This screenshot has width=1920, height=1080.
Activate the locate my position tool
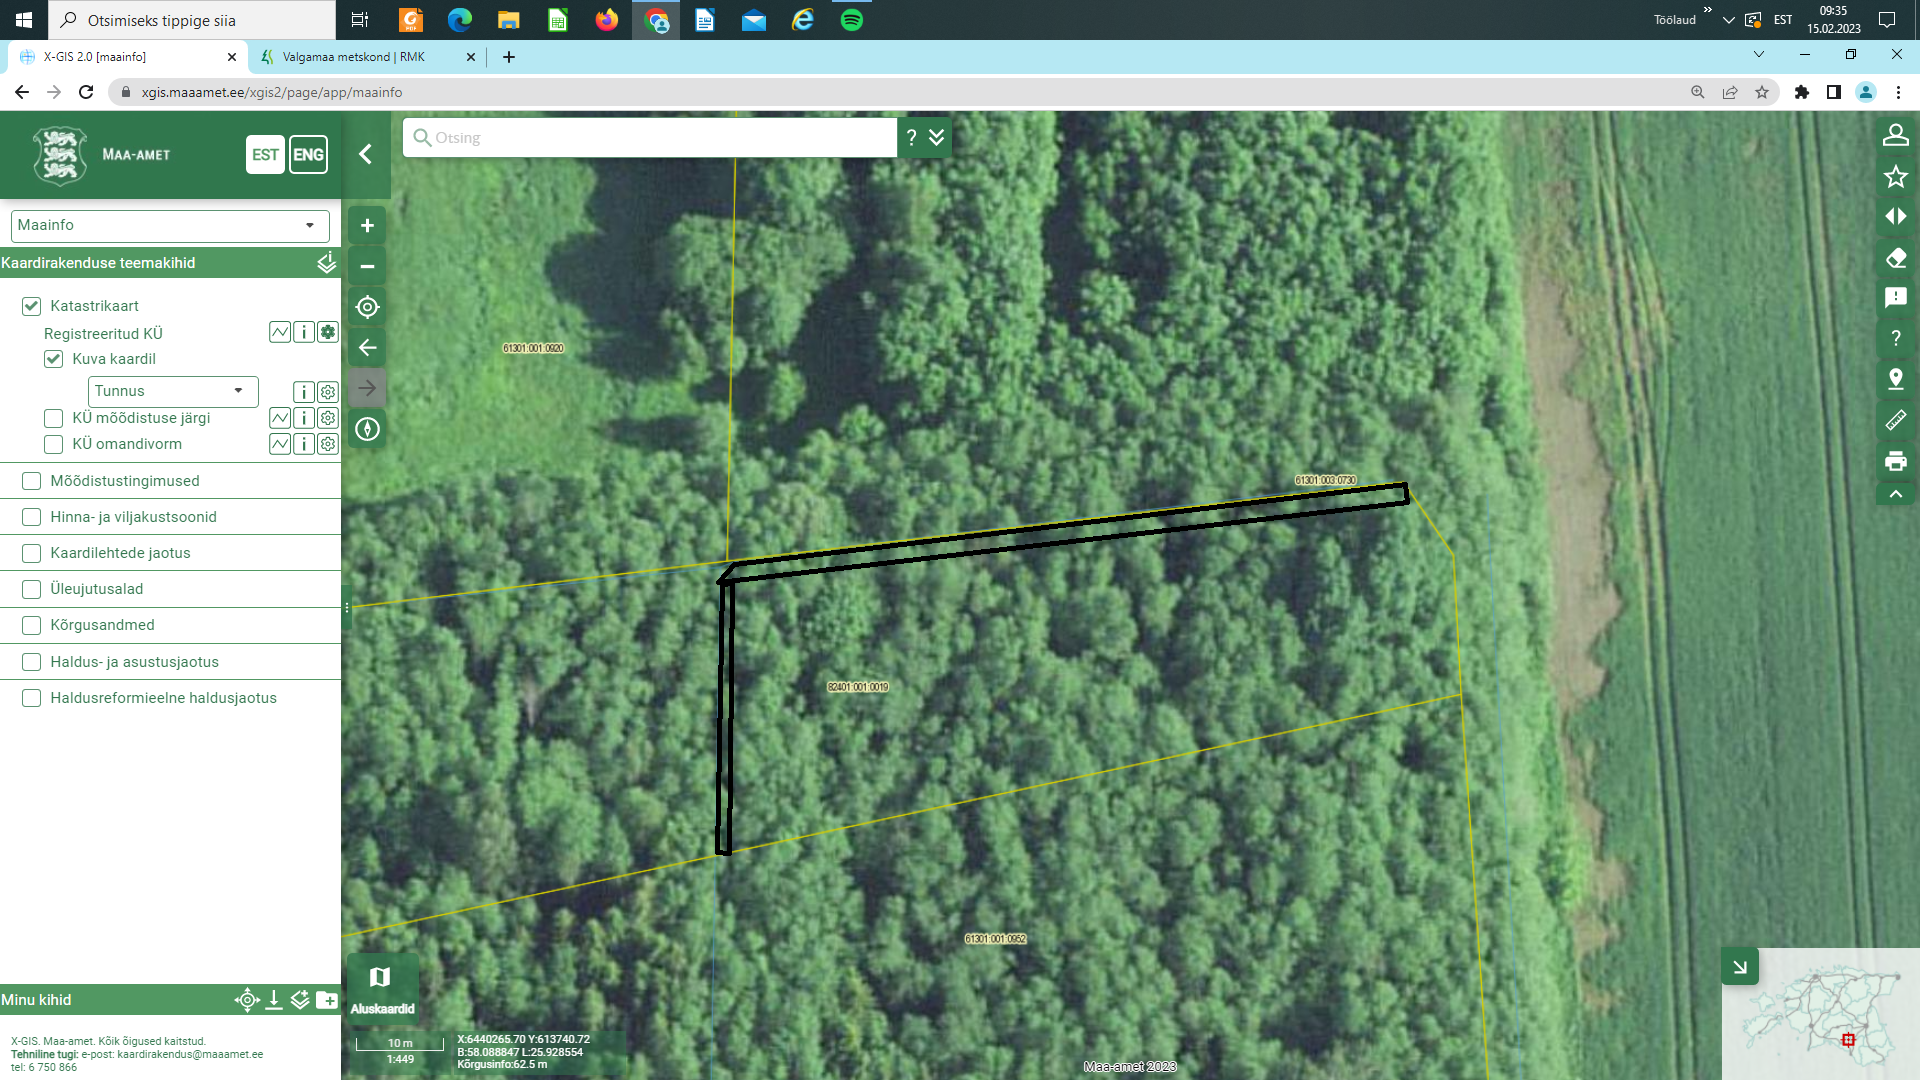(367, 307)
